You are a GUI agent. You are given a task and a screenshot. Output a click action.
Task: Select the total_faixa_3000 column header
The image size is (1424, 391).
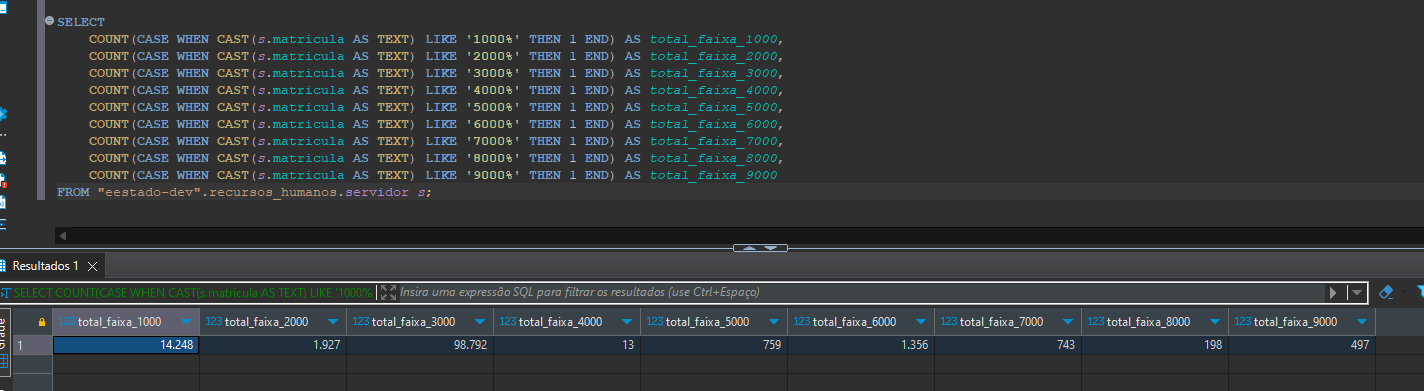coord(420,322)
